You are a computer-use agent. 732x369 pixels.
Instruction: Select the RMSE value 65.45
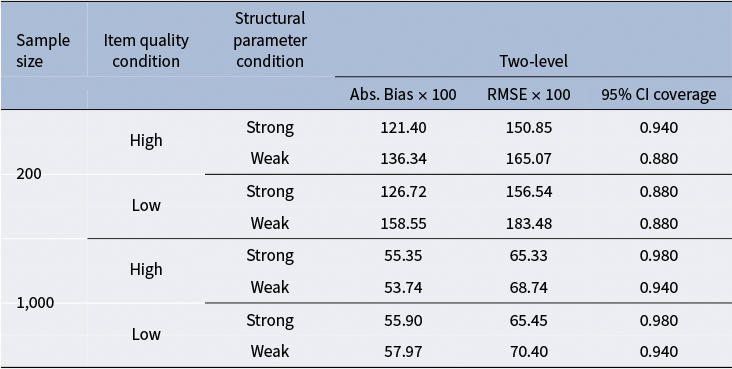click(x=528, y=320)
